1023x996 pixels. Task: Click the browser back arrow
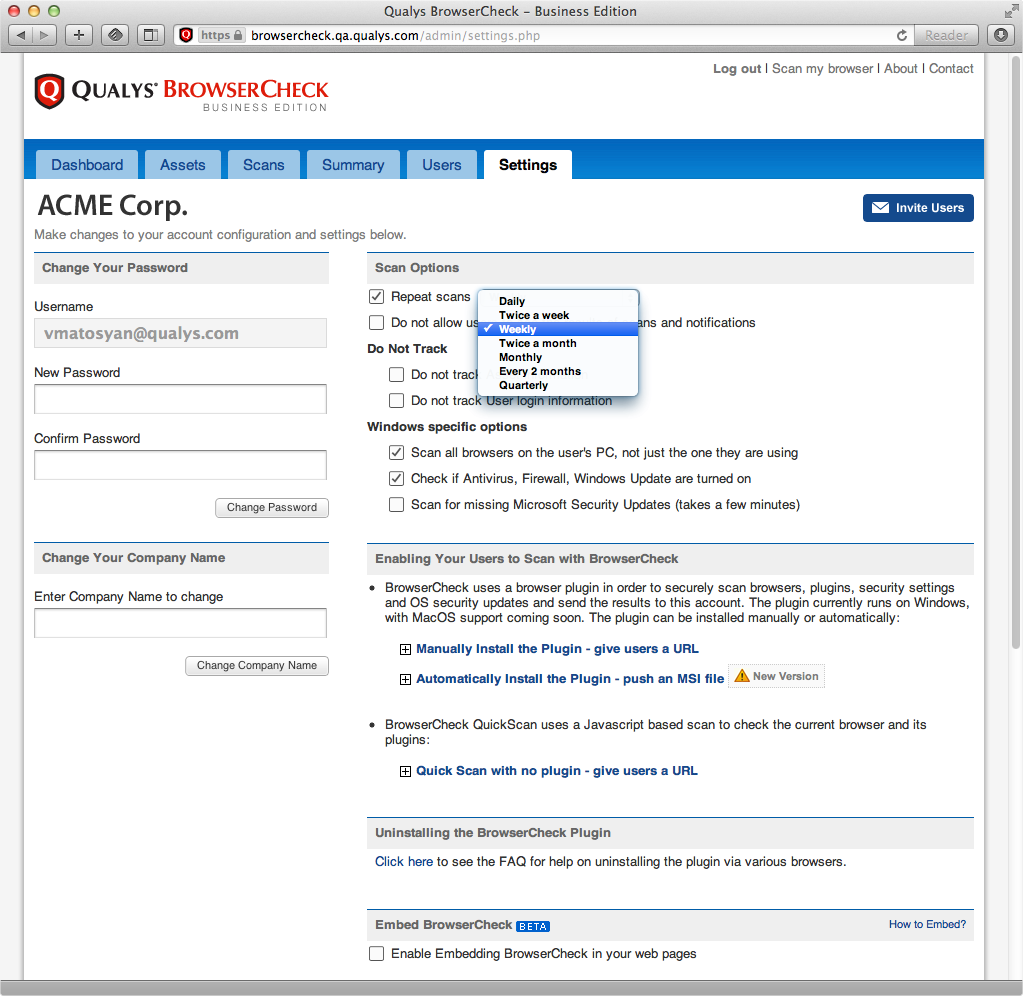click(20, 34)
